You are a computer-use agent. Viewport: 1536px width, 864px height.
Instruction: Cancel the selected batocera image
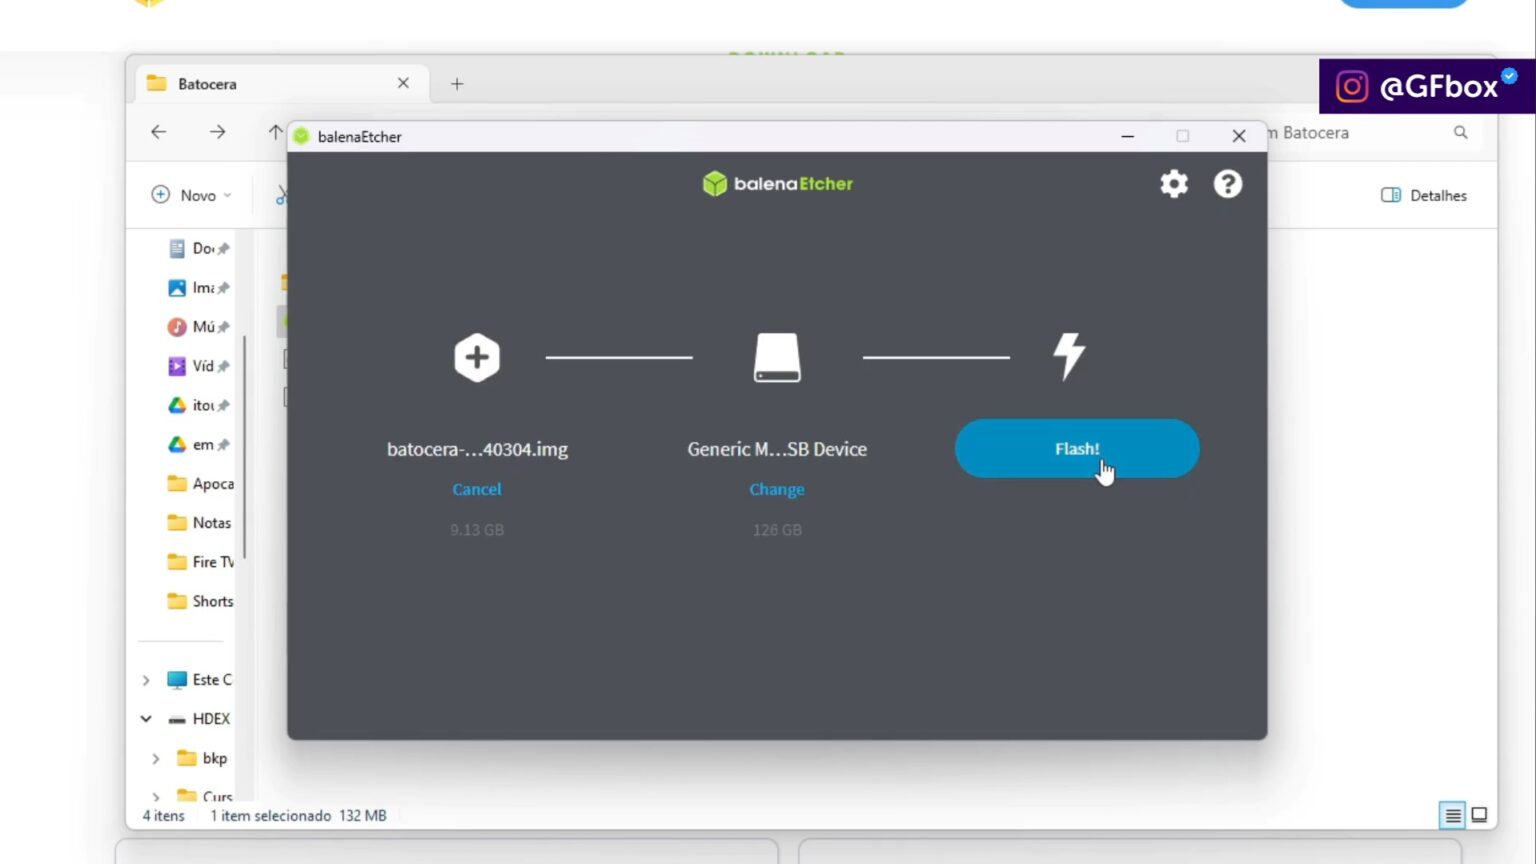click(477, 489)
